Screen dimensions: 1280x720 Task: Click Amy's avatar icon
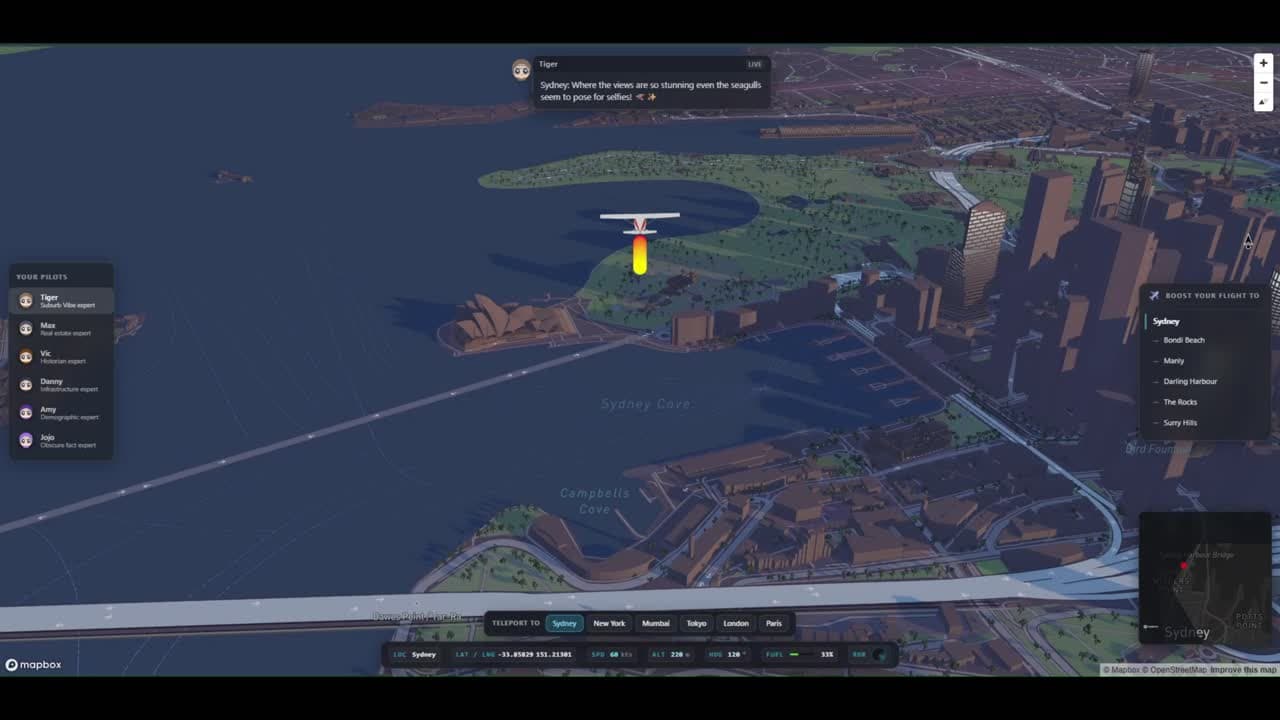point(26,412)
